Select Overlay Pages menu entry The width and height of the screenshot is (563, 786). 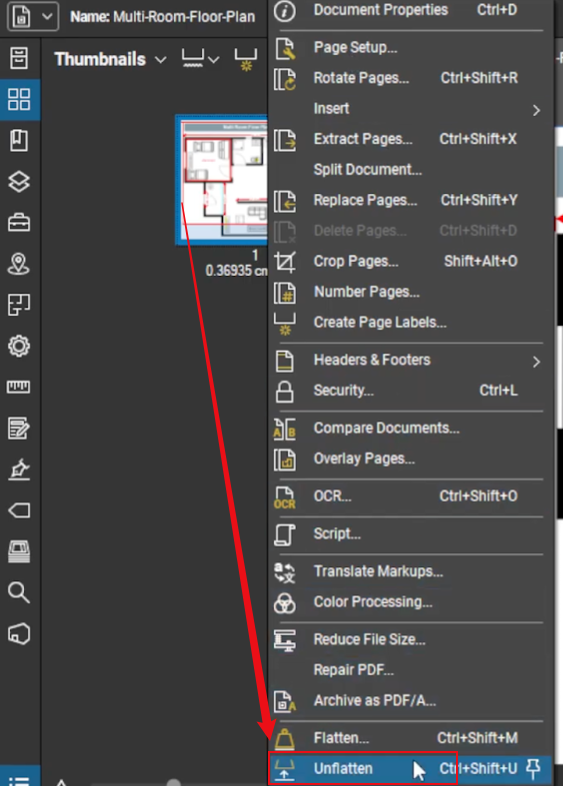[410, 459]
